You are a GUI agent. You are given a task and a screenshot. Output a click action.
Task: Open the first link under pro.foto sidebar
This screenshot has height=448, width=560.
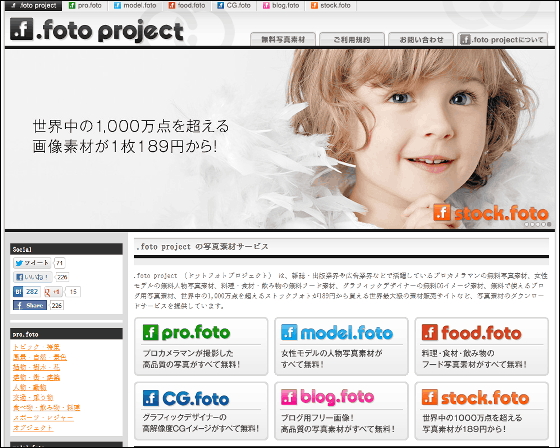36,347
